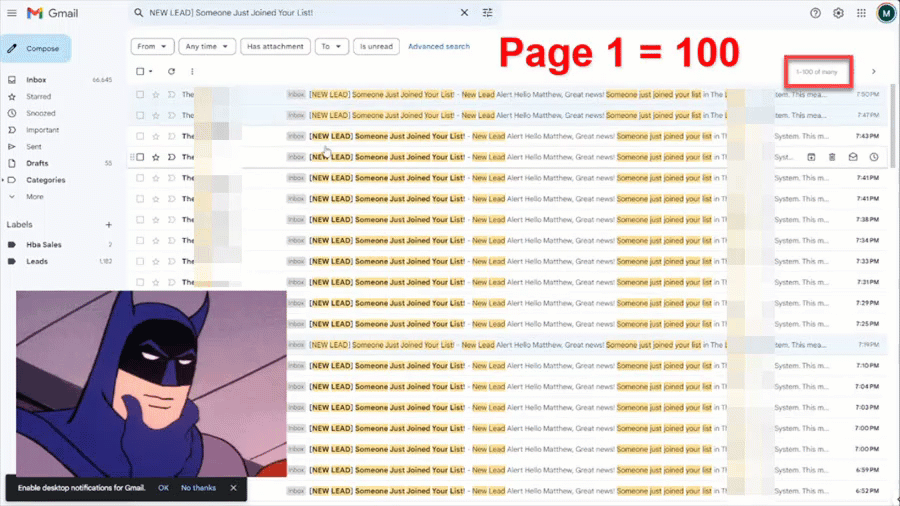Toggle the Has attachment filter
900x506 pixels.
click(275, 46)
